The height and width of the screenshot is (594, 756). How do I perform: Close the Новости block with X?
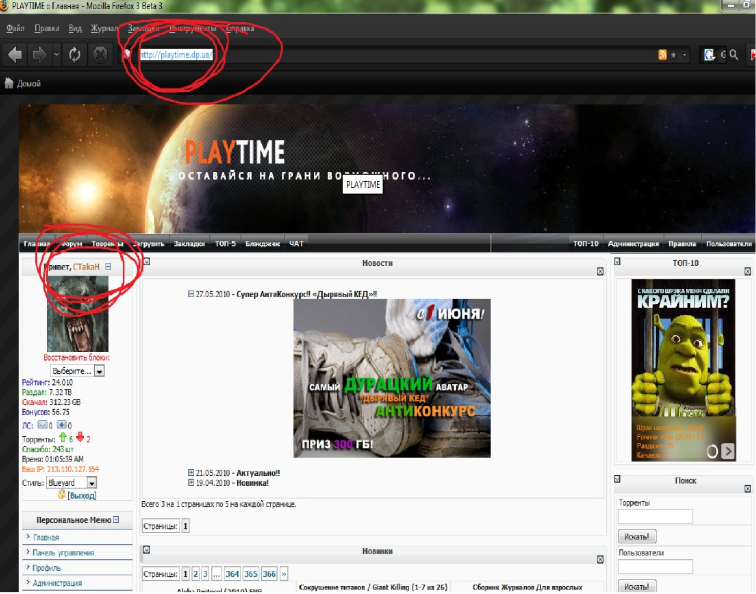tap(600, 271)
